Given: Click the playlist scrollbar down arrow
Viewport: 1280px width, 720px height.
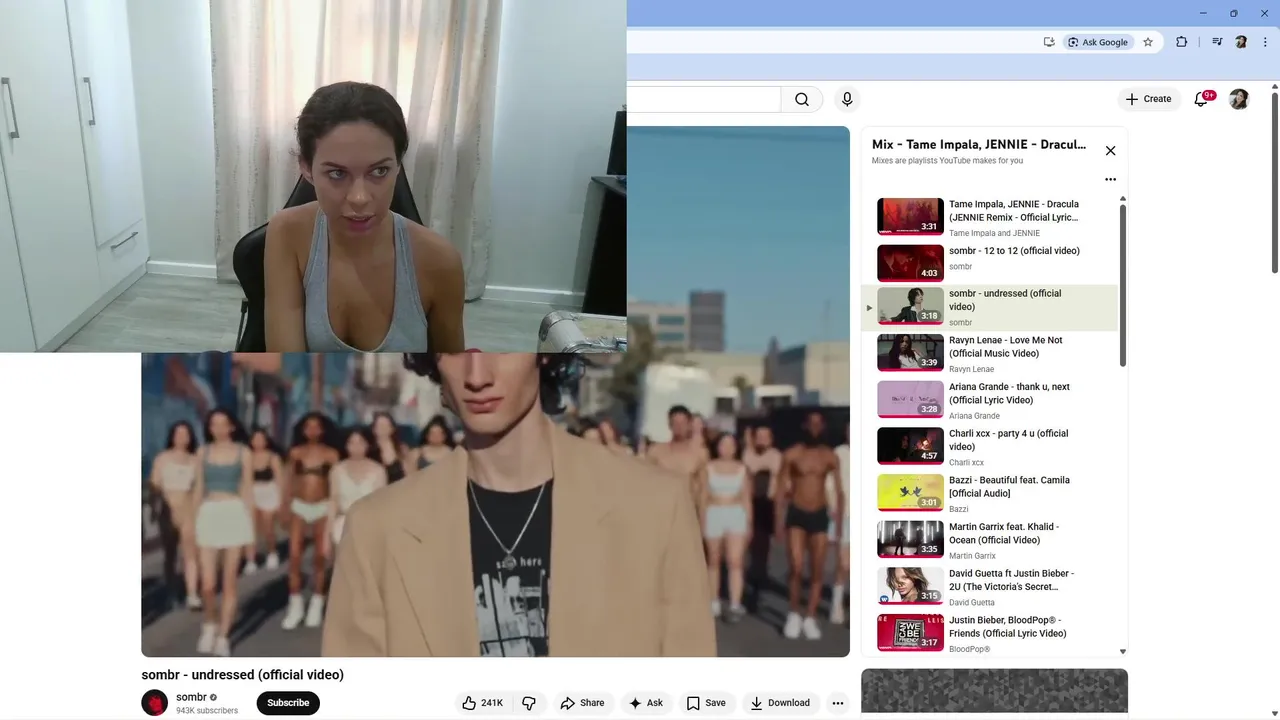Looking at the screenshot, I should 1122,652.
